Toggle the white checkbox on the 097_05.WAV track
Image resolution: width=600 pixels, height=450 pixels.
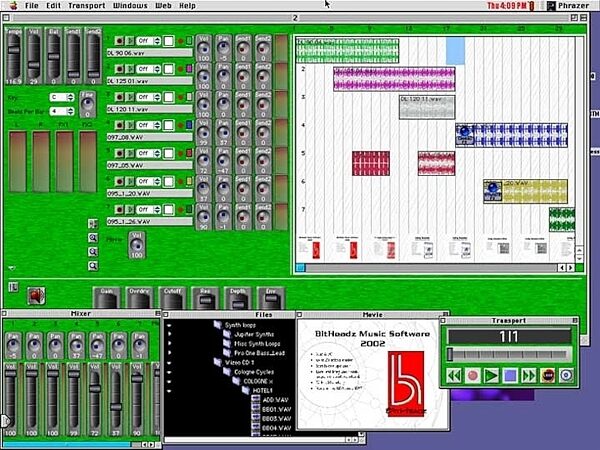[168, 153]
